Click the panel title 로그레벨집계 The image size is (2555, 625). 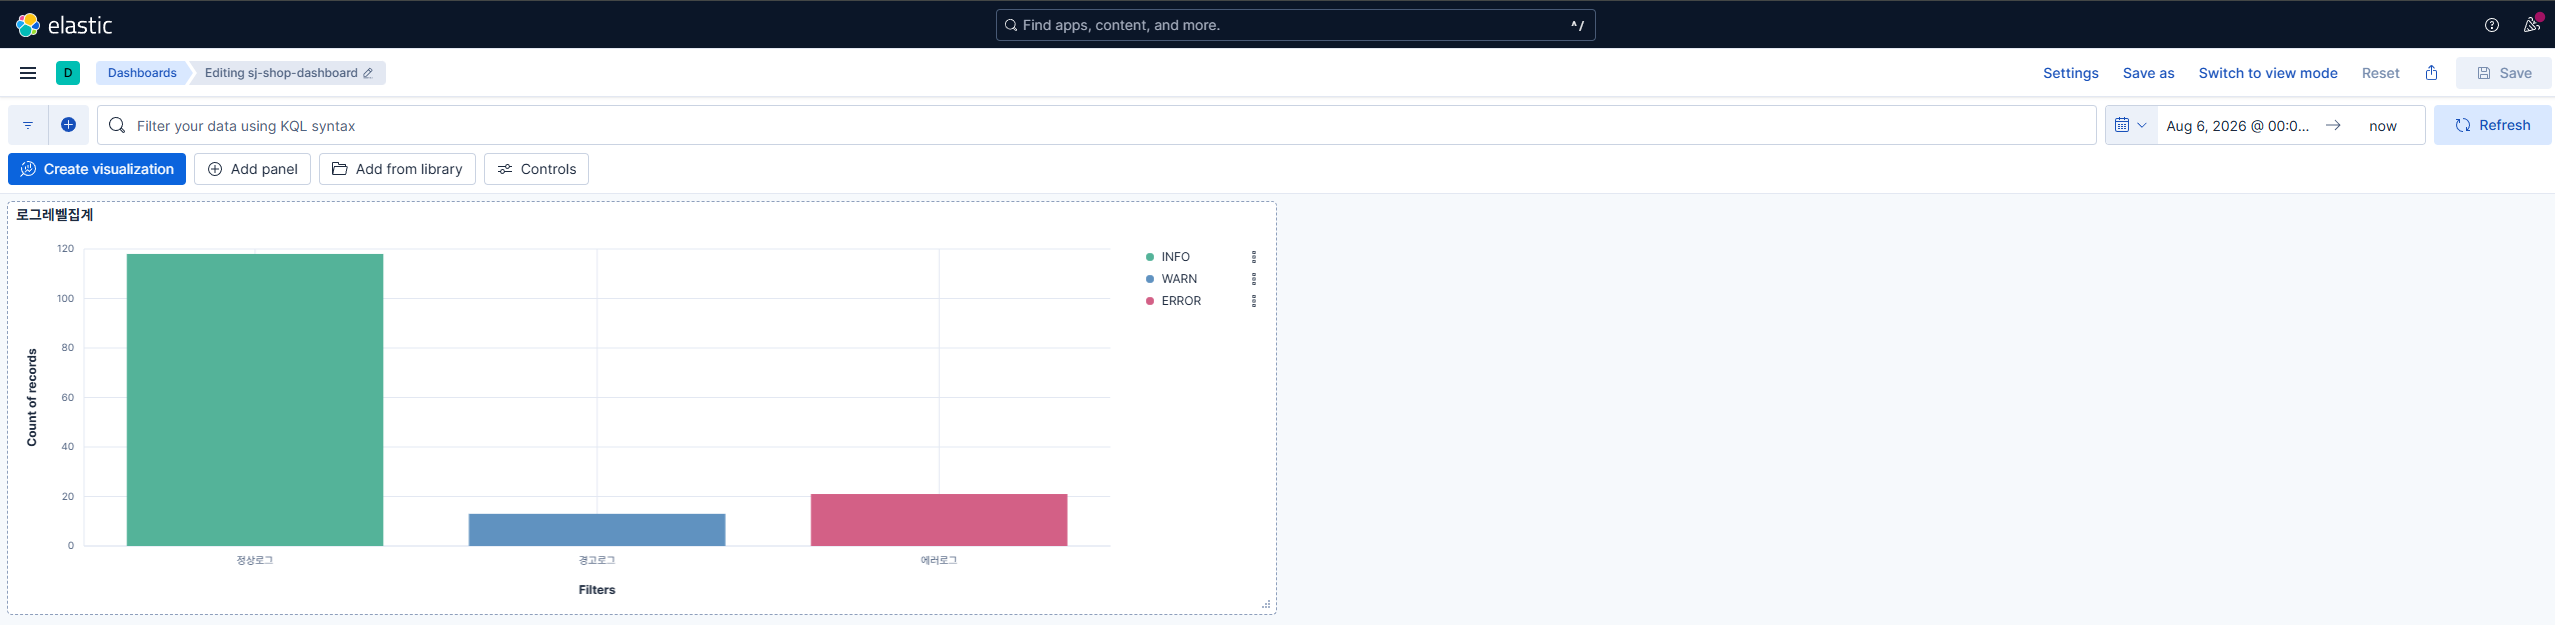coord(55,214)
